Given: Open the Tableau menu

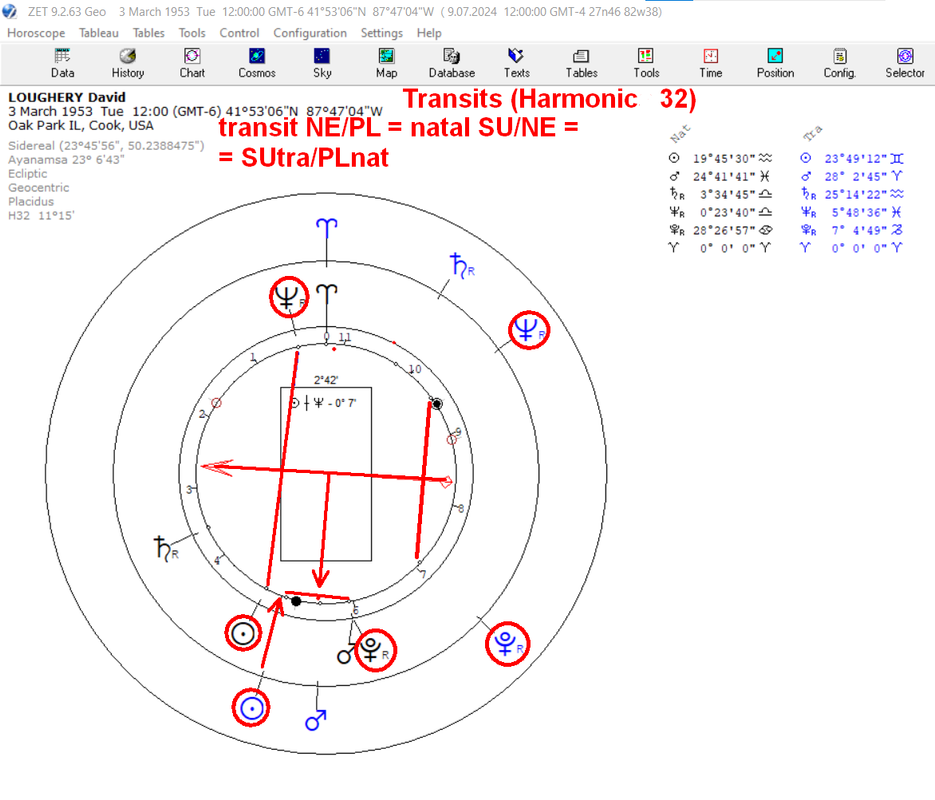Looking at the screenshot, I should pyautogui.click(x=98, y=33).
